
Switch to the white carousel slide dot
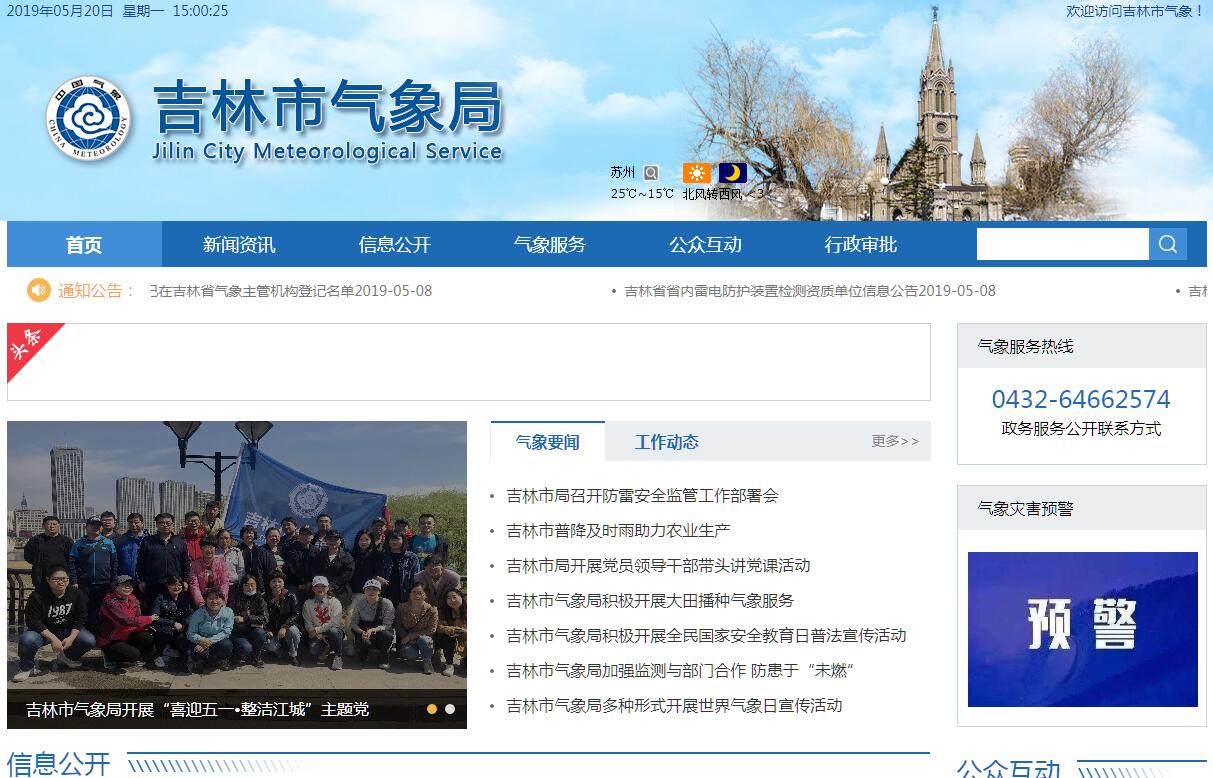coord(450,709)
